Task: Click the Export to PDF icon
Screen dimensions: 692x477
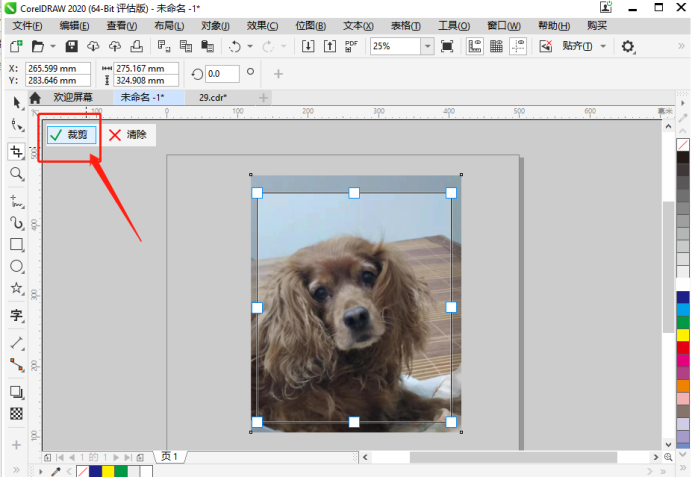Action: [351, 46]
